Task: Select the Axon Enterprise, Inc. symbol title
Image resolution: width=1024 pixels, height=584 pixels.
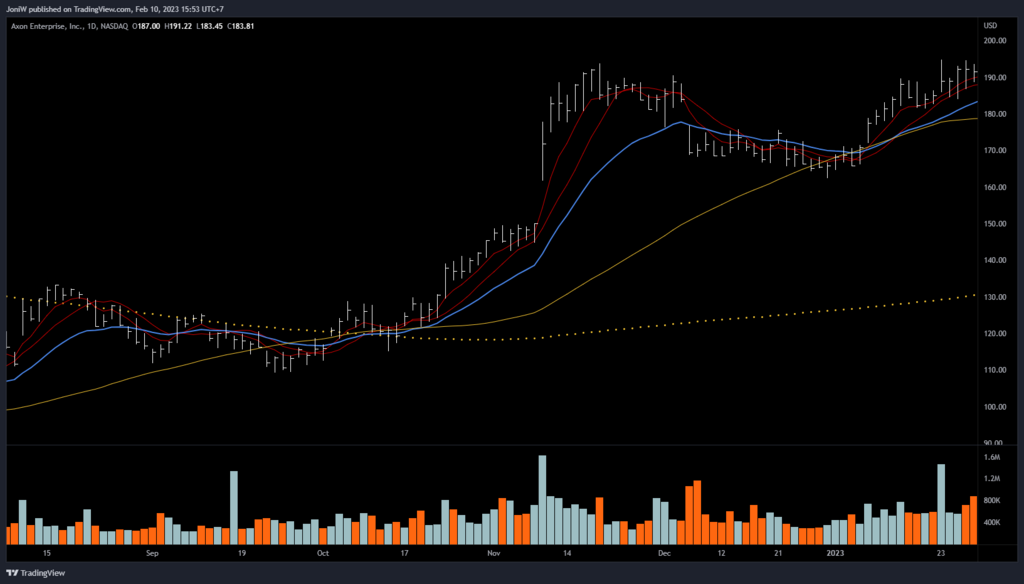Action: (x=52, y=27)
